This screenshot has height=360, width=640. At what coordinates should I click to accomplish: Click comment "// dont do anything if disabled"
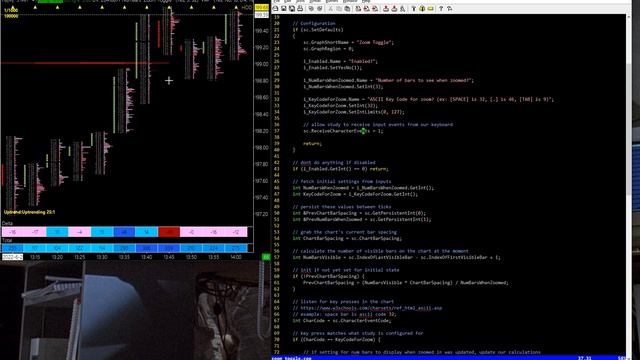coord(334,162)
